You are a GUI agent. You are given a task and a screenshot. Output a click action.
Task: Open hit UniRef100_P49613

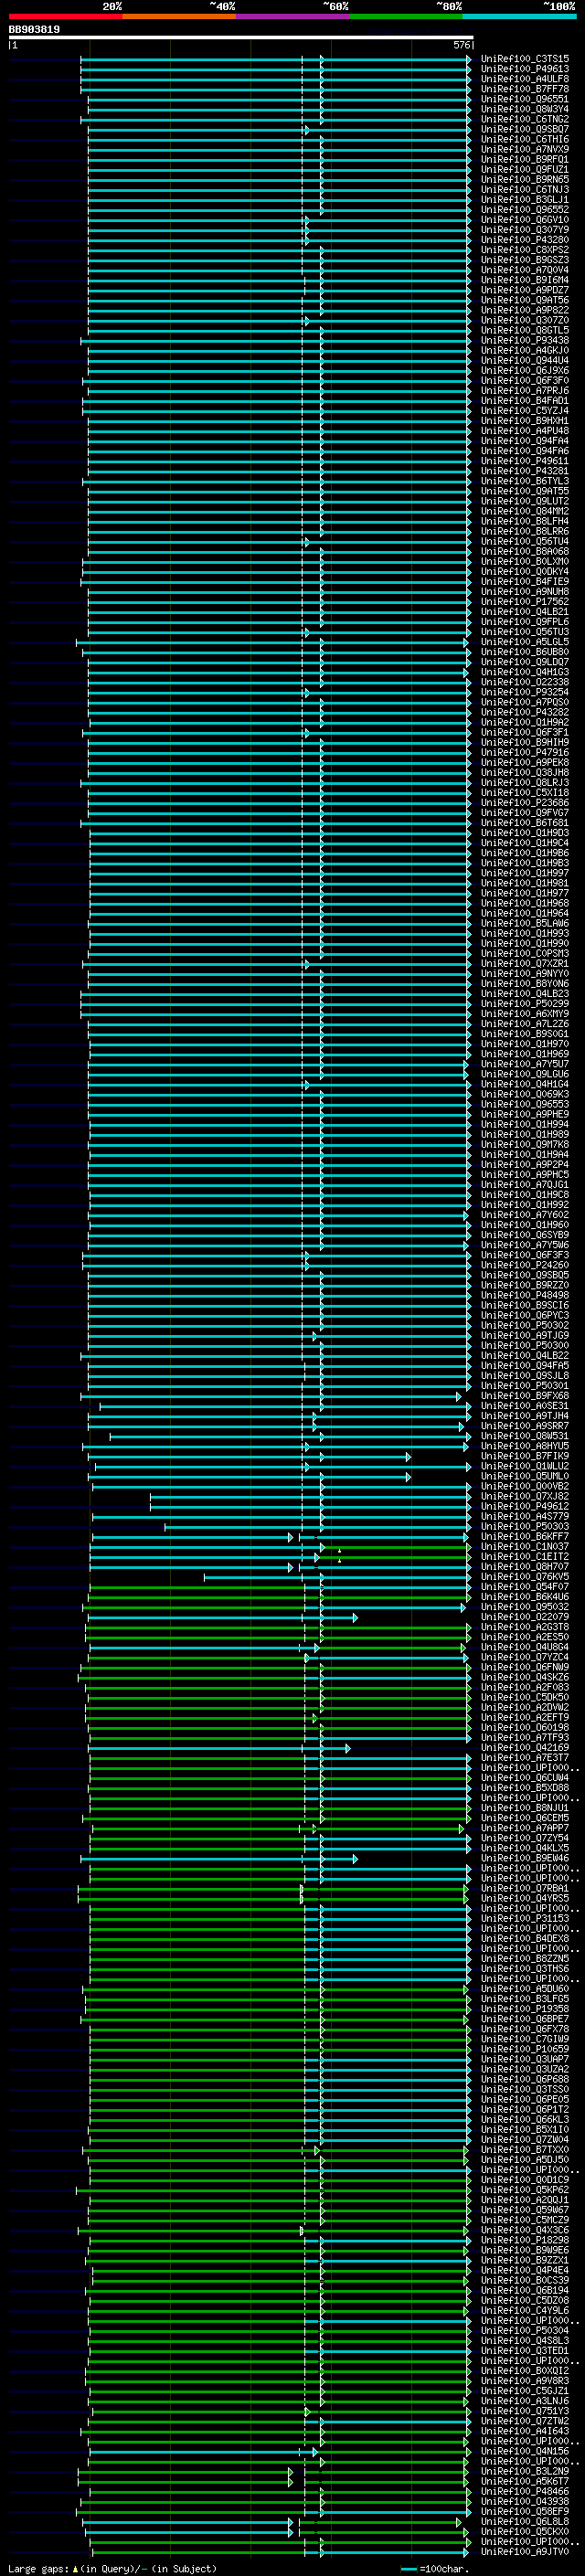click(x=525, y=69)
